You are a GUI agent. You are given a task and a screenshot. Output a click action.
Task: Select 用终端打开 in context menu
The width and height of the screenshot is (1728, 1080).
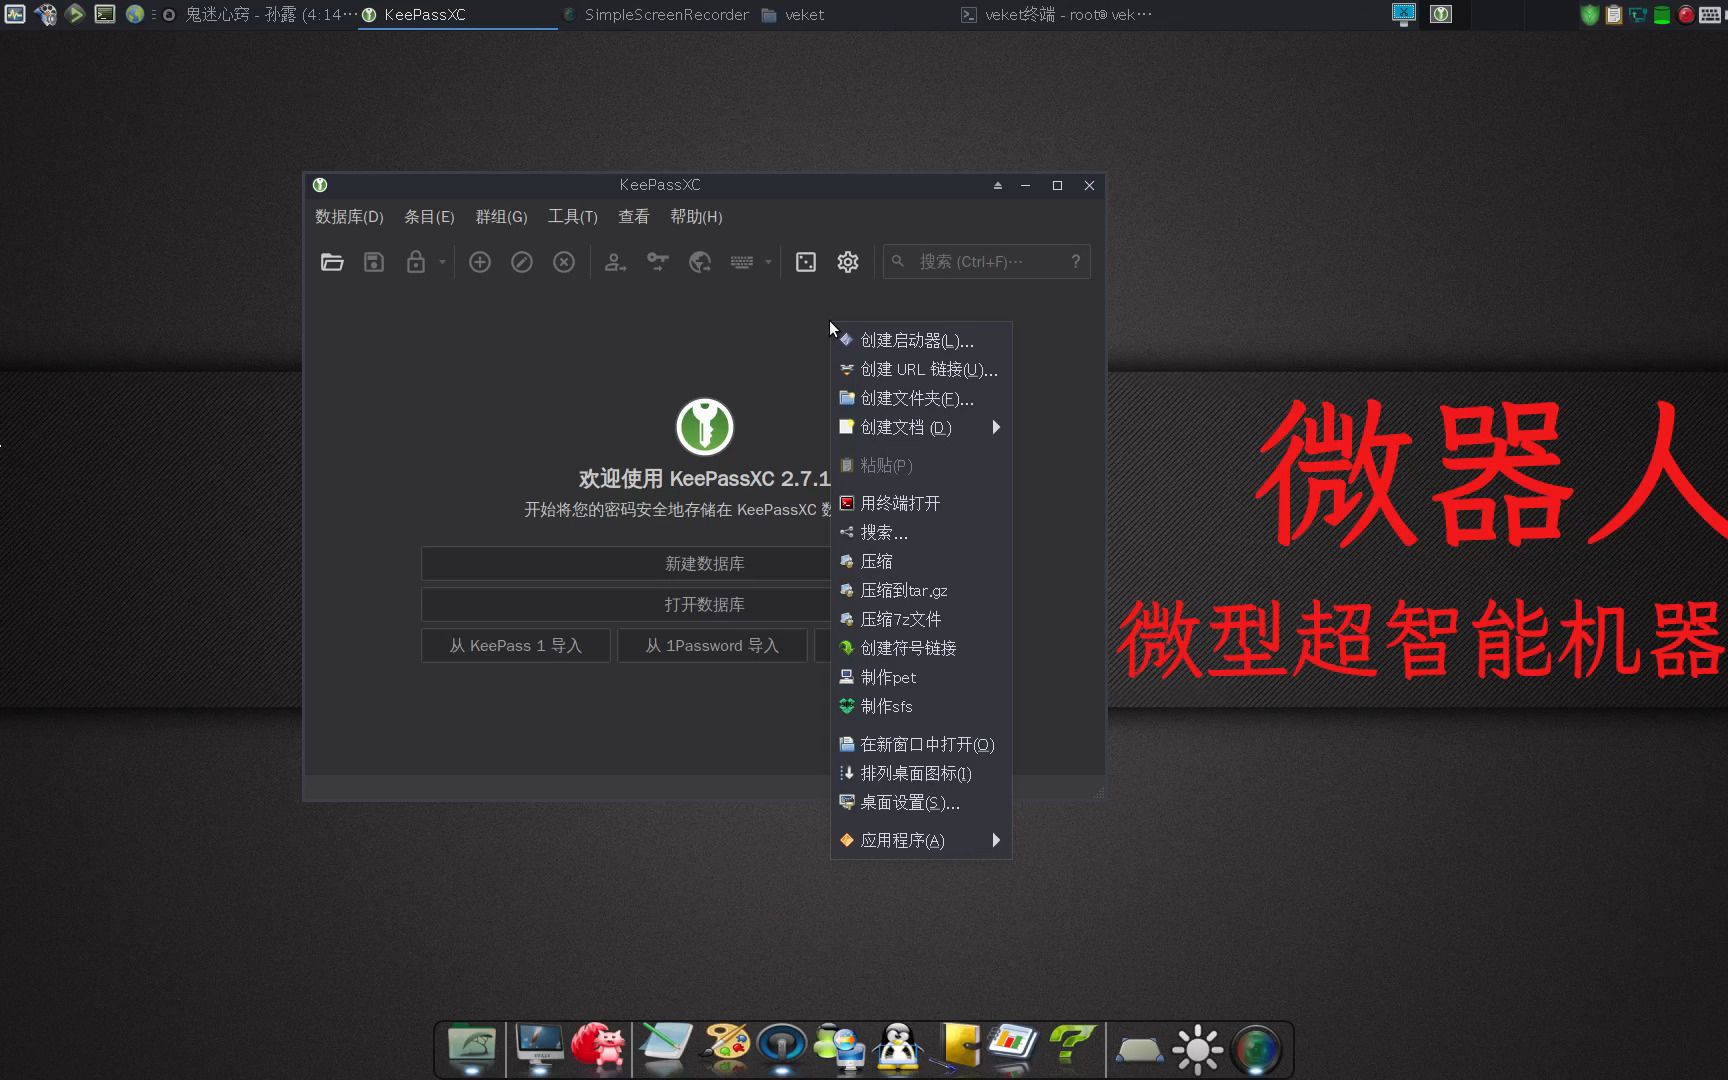pos(921,504)
